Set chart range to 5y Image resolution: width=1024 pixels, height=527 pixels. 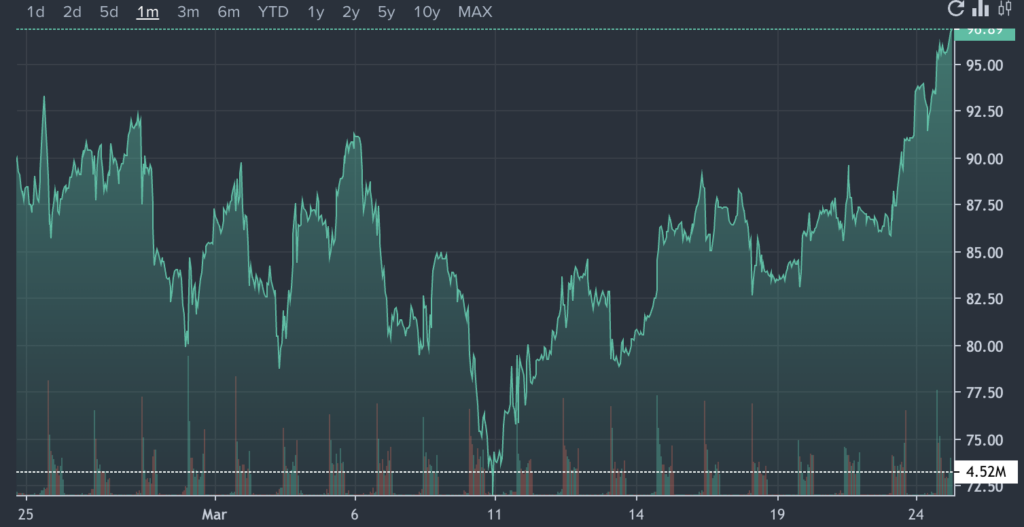pyautogui.click(x=386, y=12)
